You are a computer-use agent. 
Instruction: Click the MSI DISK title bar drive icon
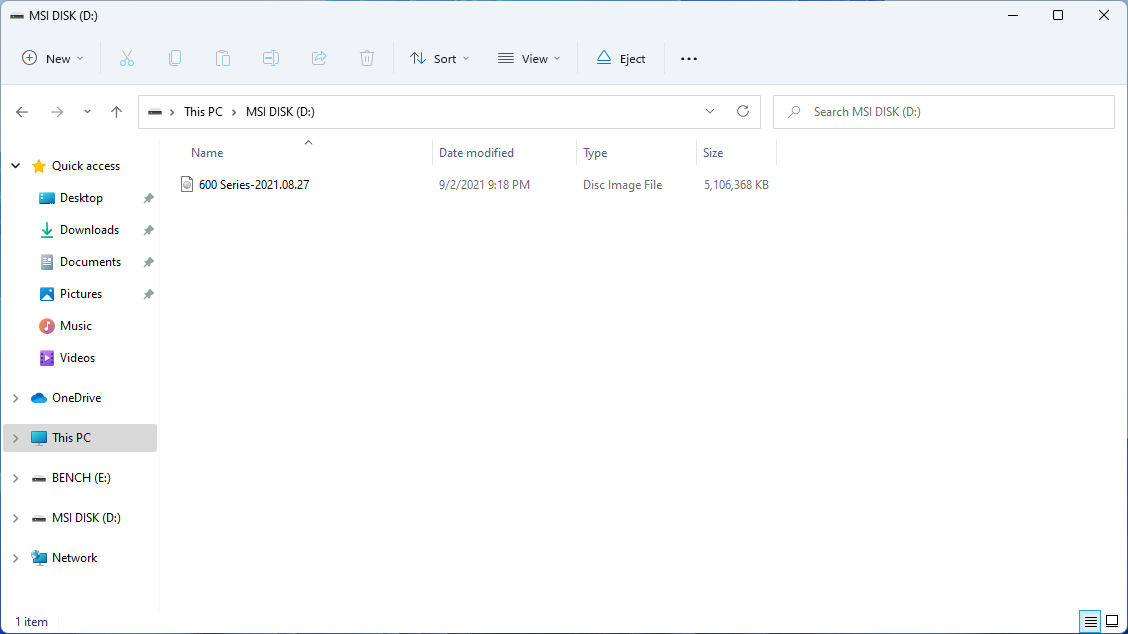[17, 16]
